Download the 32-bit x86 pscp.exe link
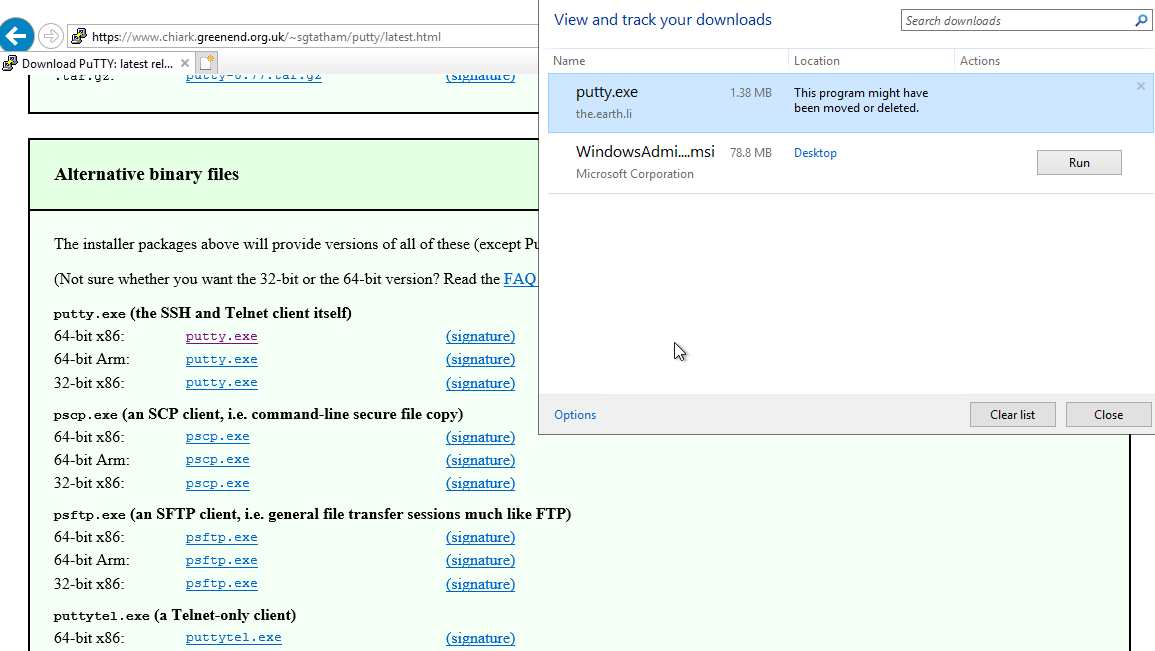This screenshot has width=1155, height=651. tap(217, 484)
